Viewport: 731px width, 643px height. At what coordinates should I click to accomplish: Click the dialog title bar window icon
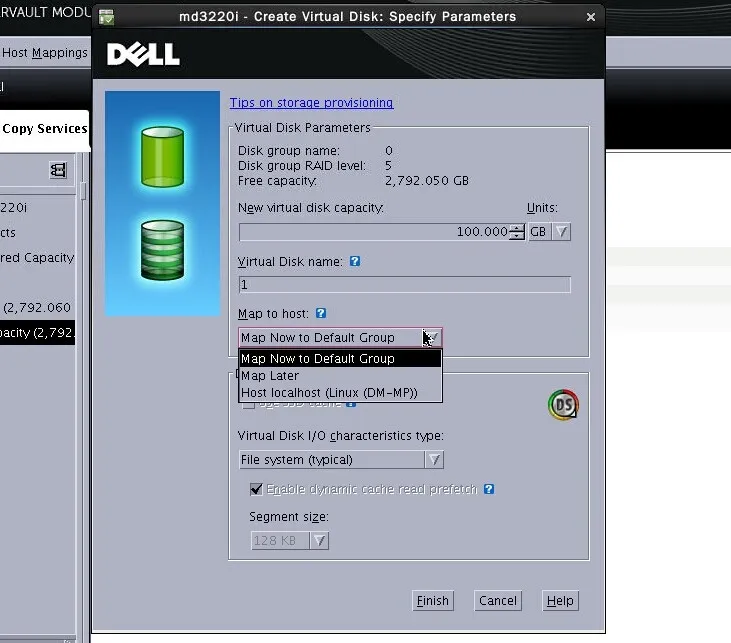point(106,17)
